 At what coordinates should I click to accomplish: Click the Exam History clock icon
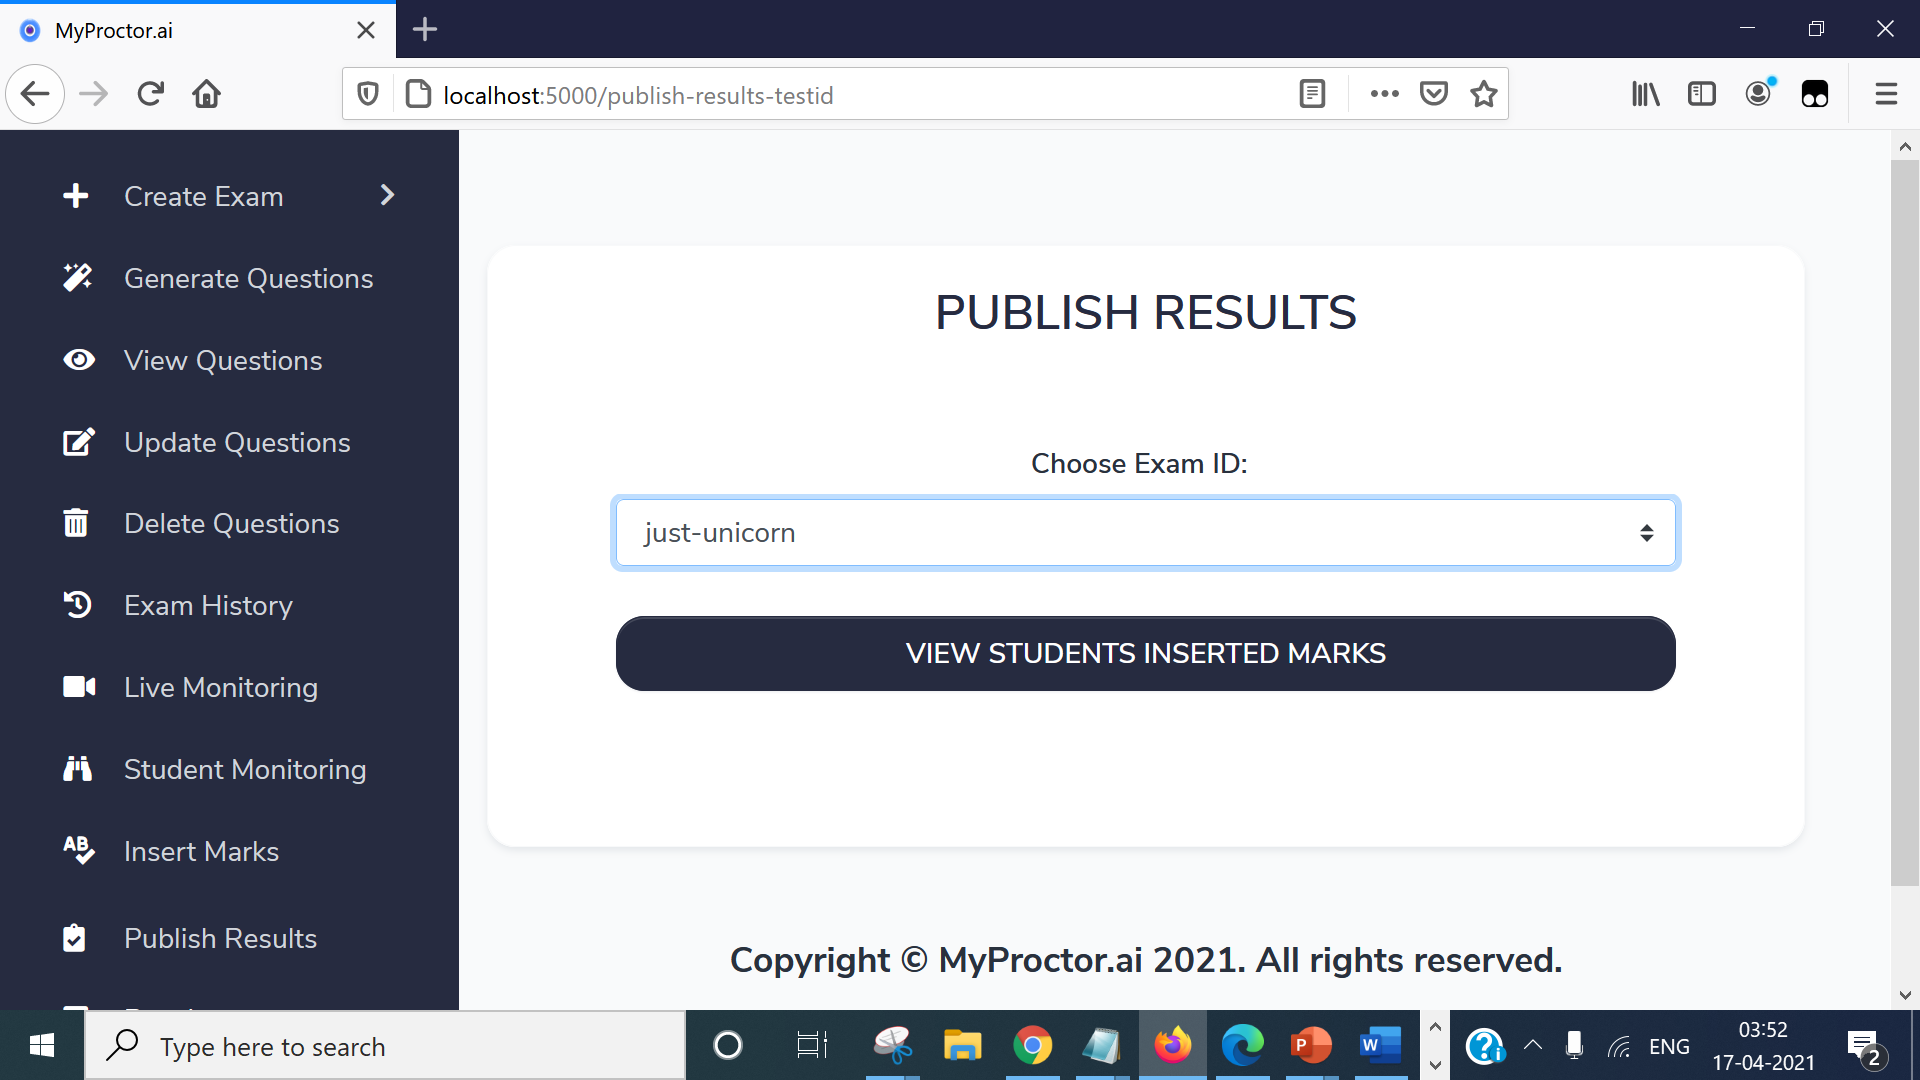pos(77,605)
